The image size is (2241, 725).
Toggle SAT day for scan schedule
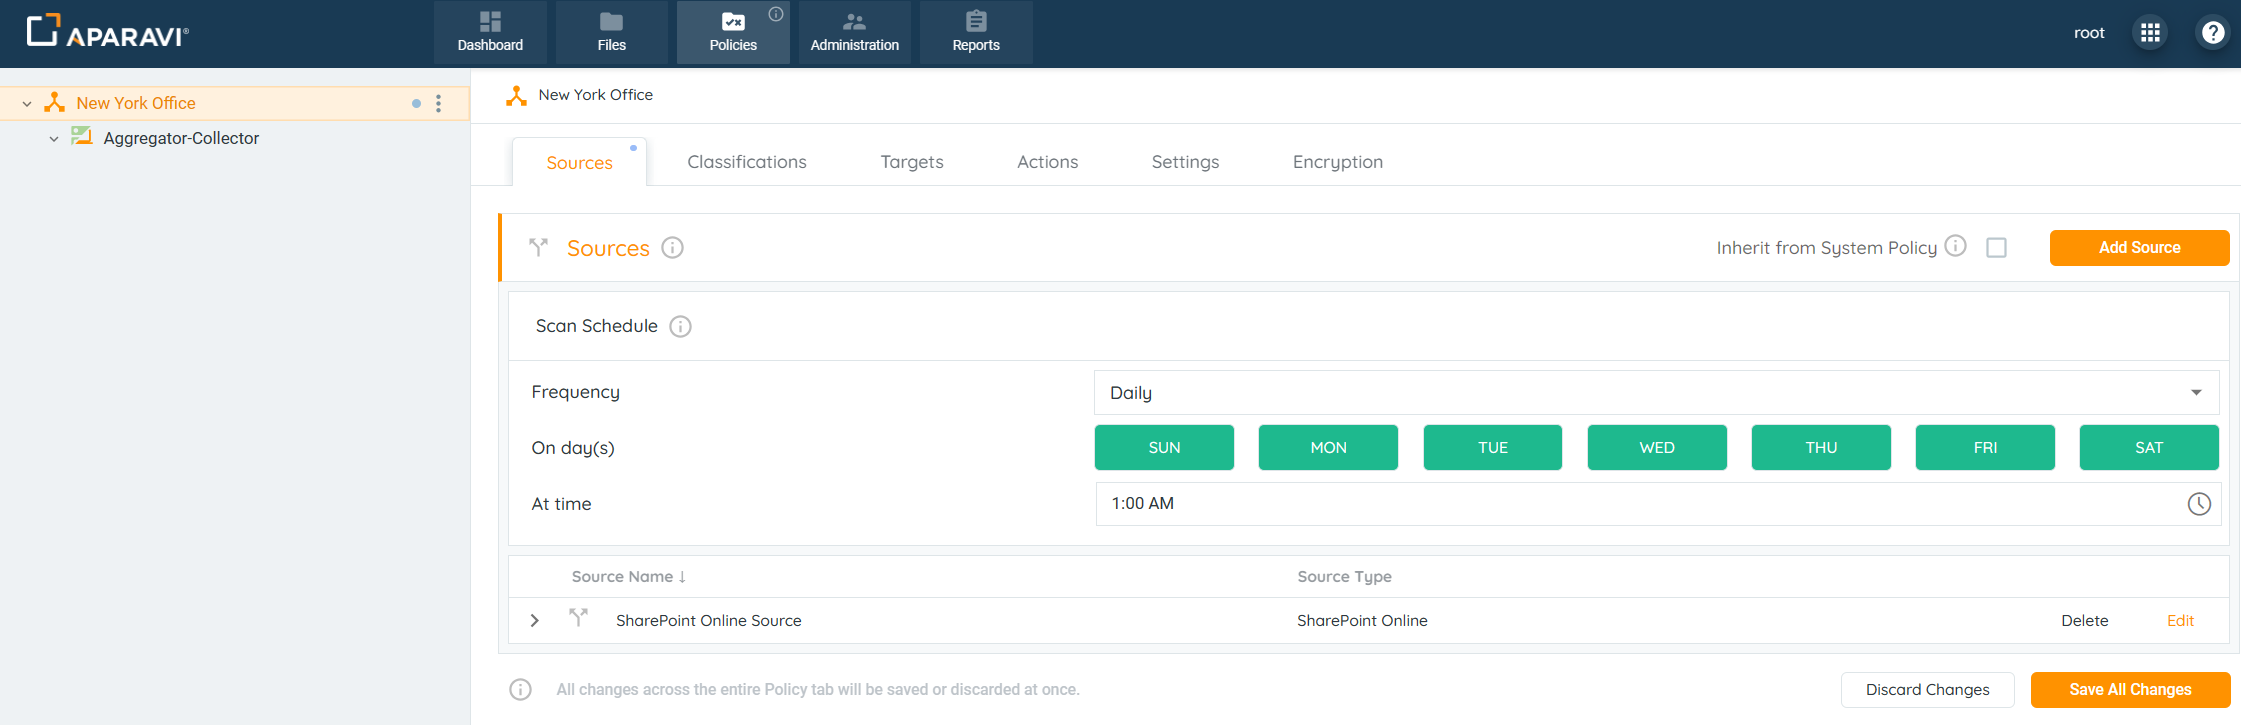[x=2148, y=448]
